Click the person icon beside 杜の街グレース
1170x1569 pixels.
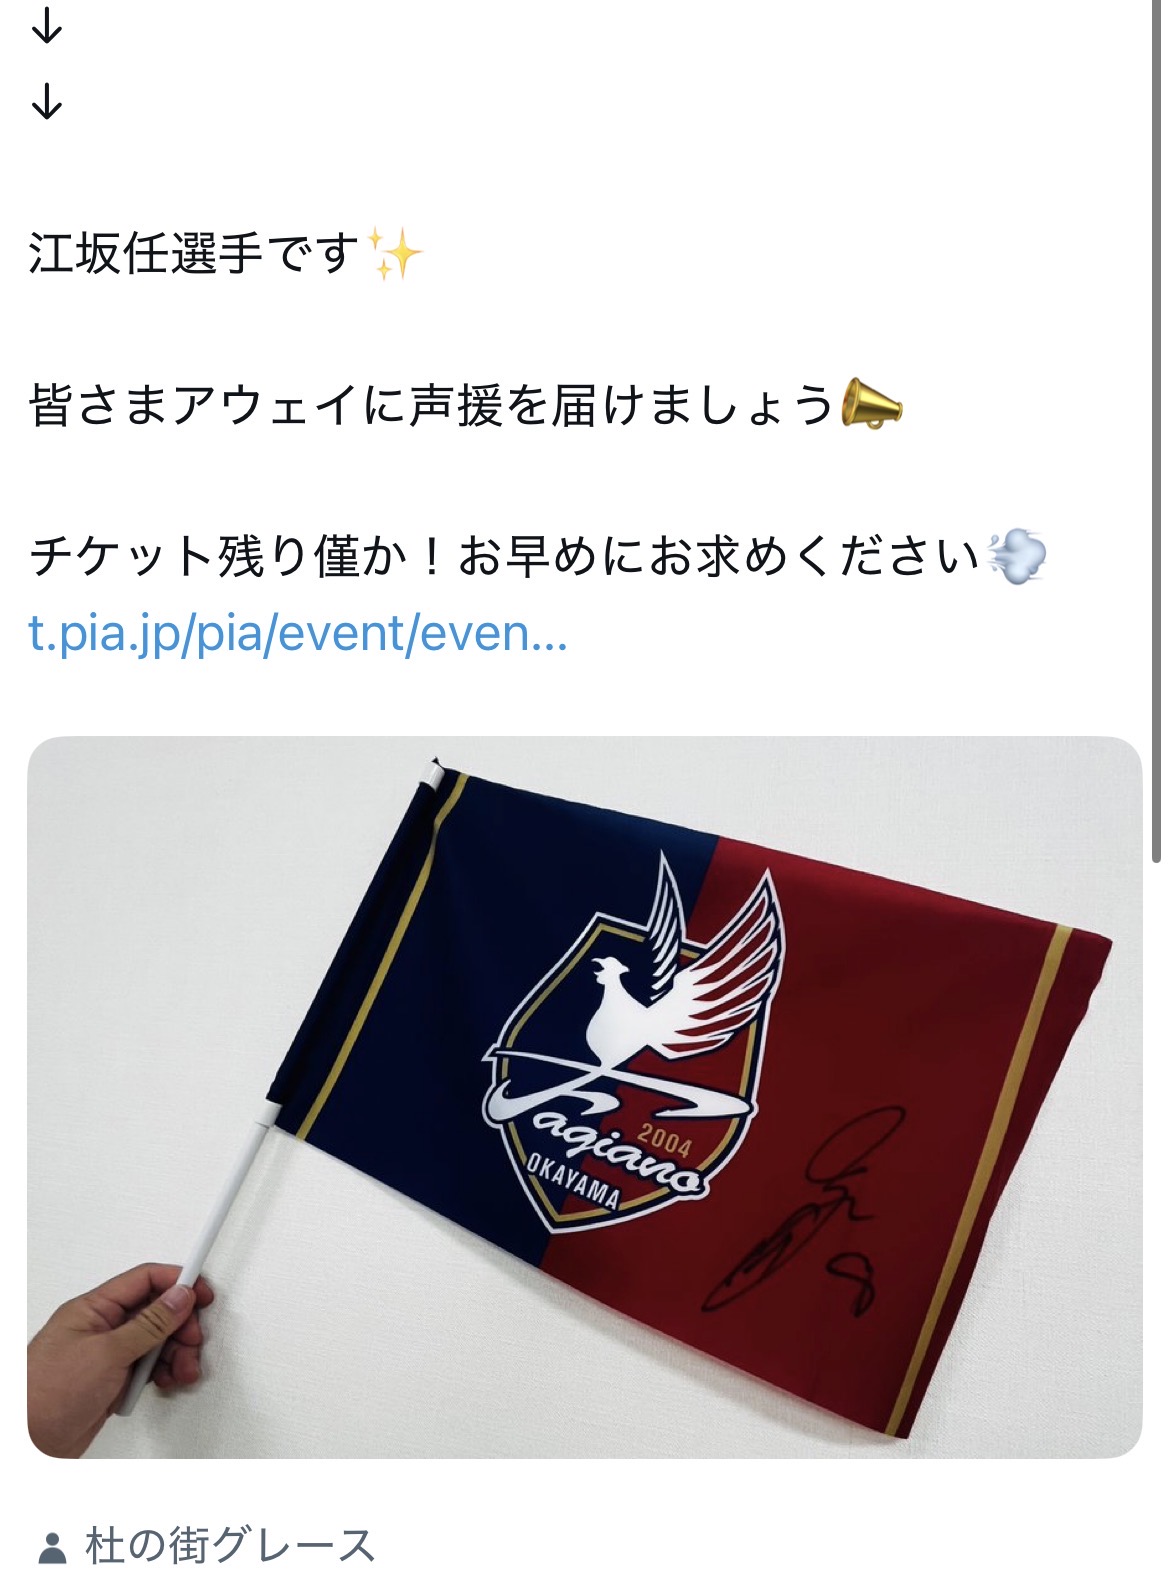[x=52, y=1546]
